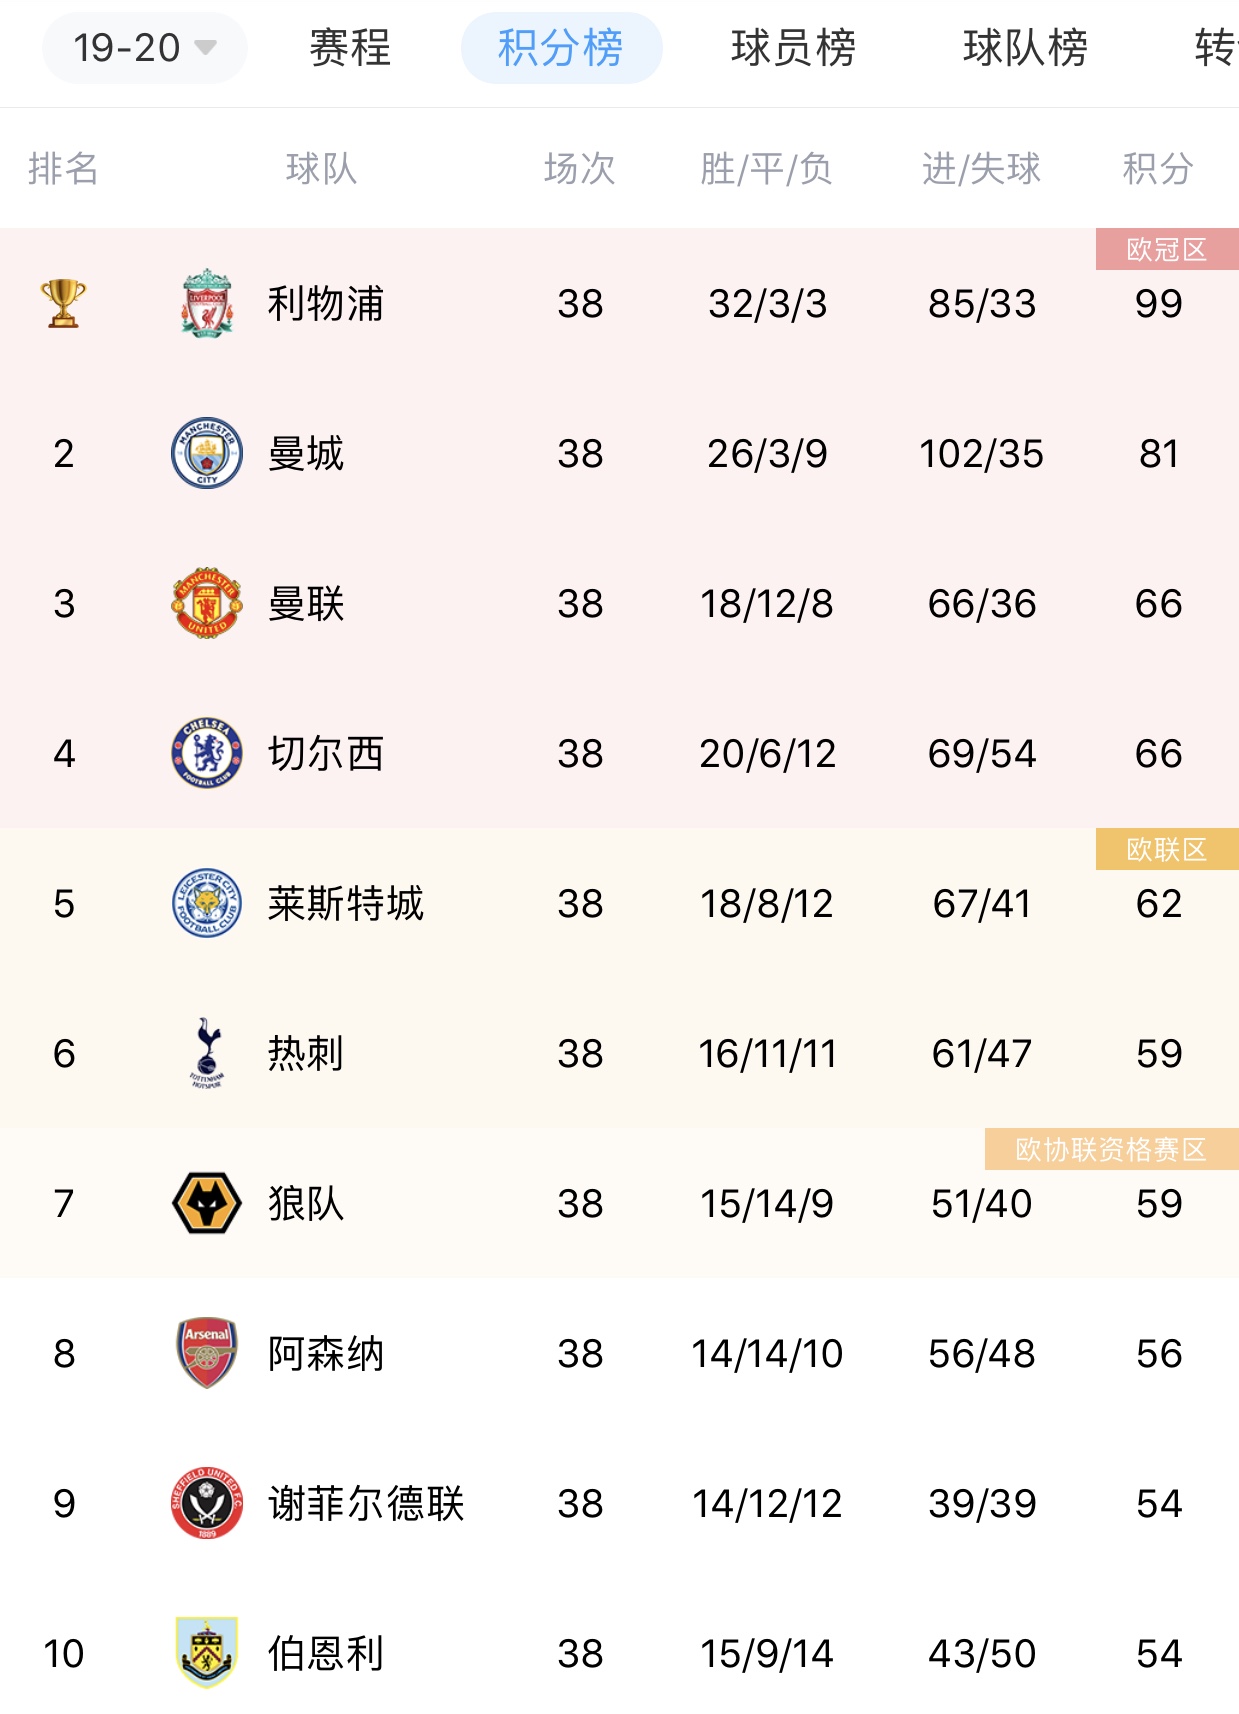Switch to the 赛程 tab
The width and height of the screenshot is (1239, 1714).
(350, 48)
